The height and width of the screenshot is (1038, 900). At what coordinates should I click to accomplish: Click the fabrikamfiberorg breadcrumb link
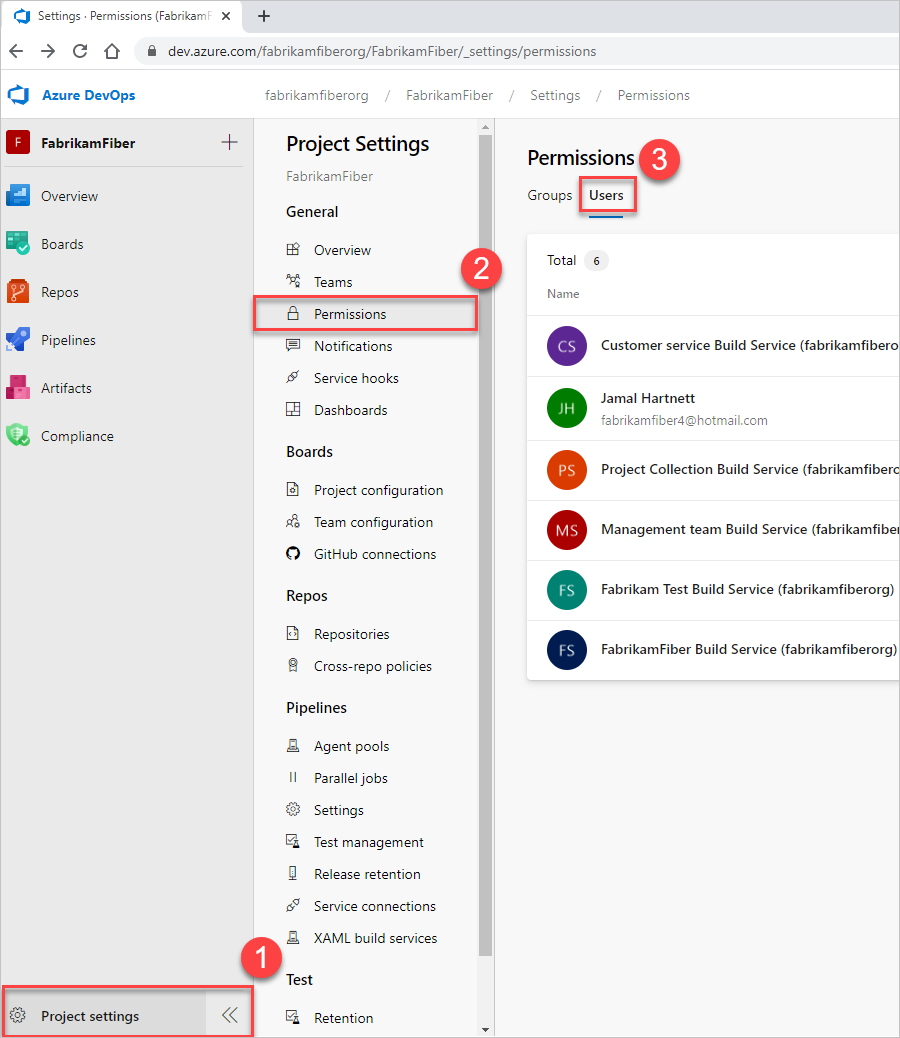coord(316,95)
